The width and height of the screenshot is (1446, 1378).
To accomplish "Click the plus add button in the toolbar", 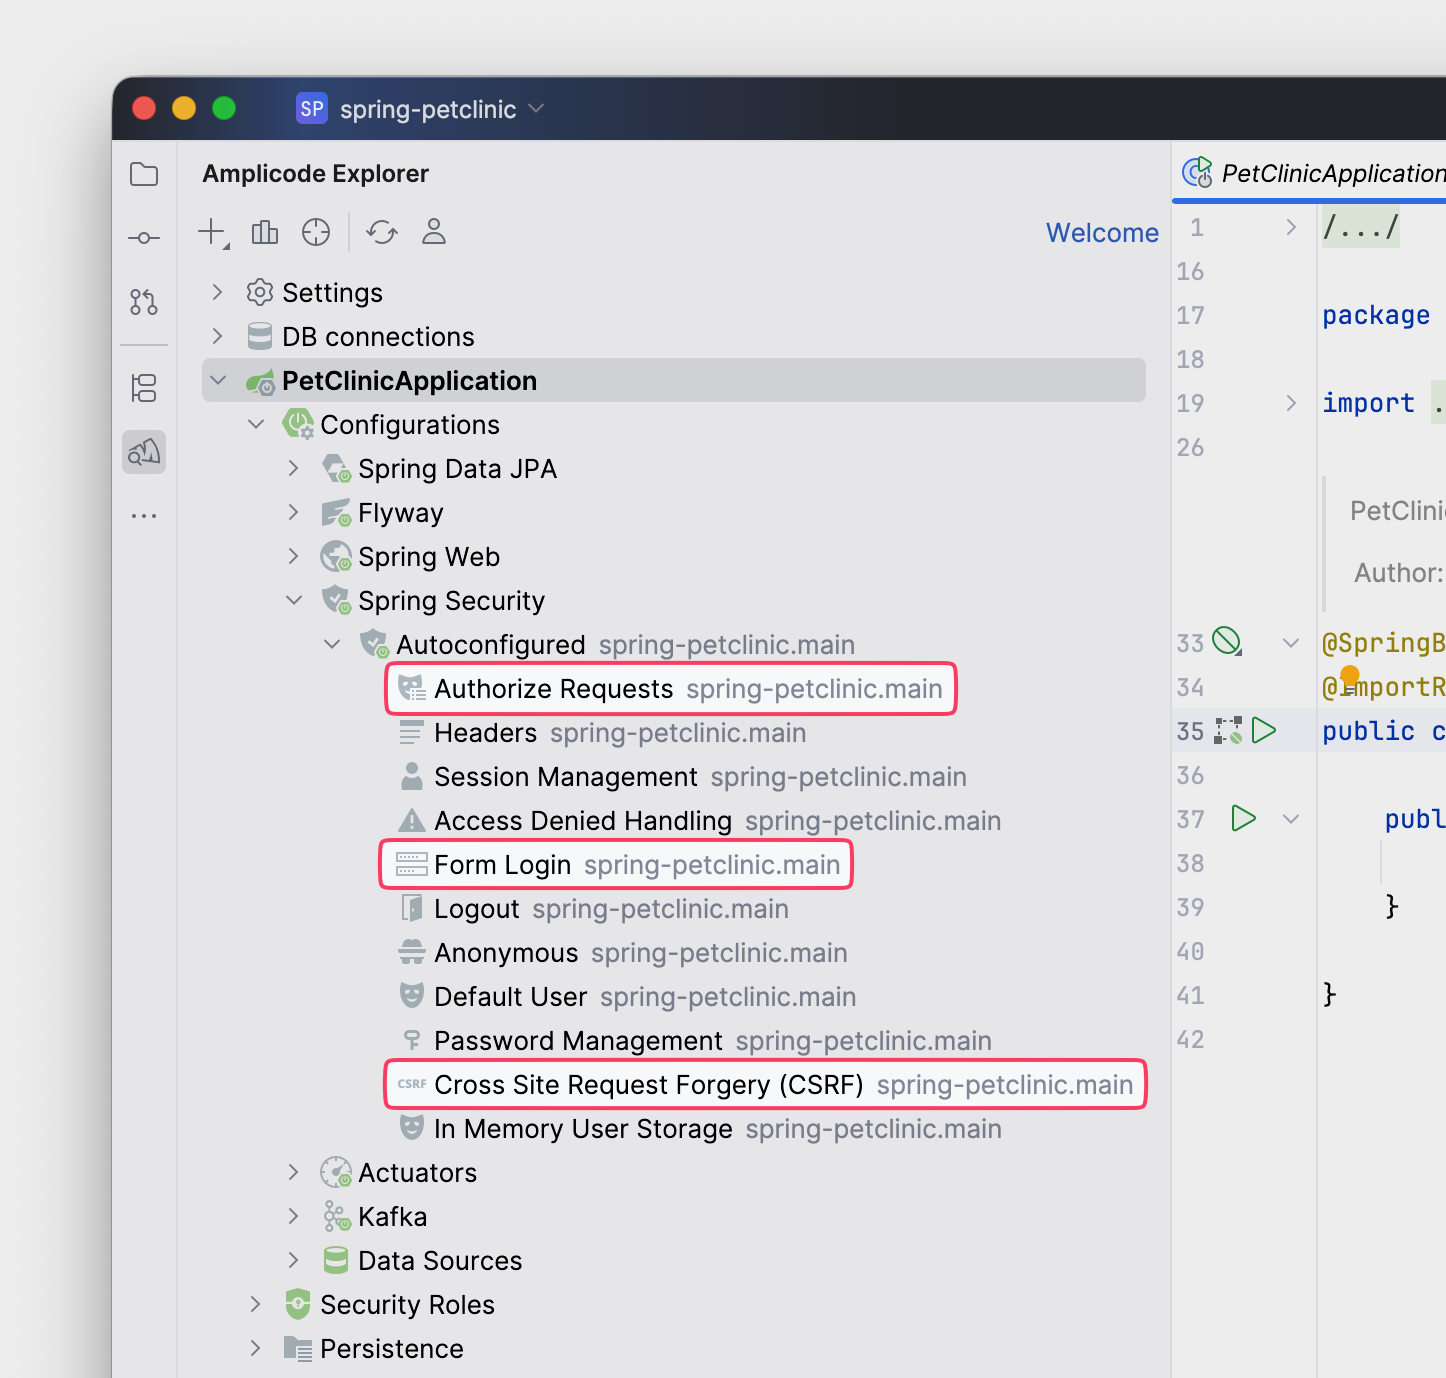I will coord(212,232).
